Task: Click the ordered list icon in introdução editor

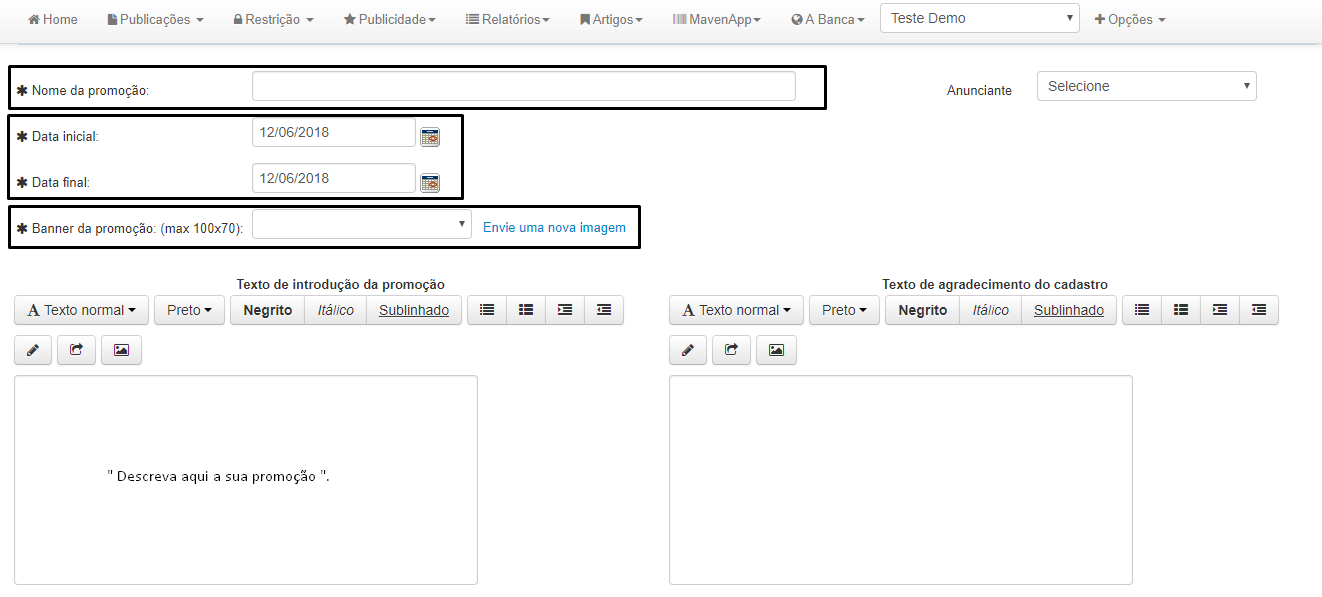Action: 526,310
